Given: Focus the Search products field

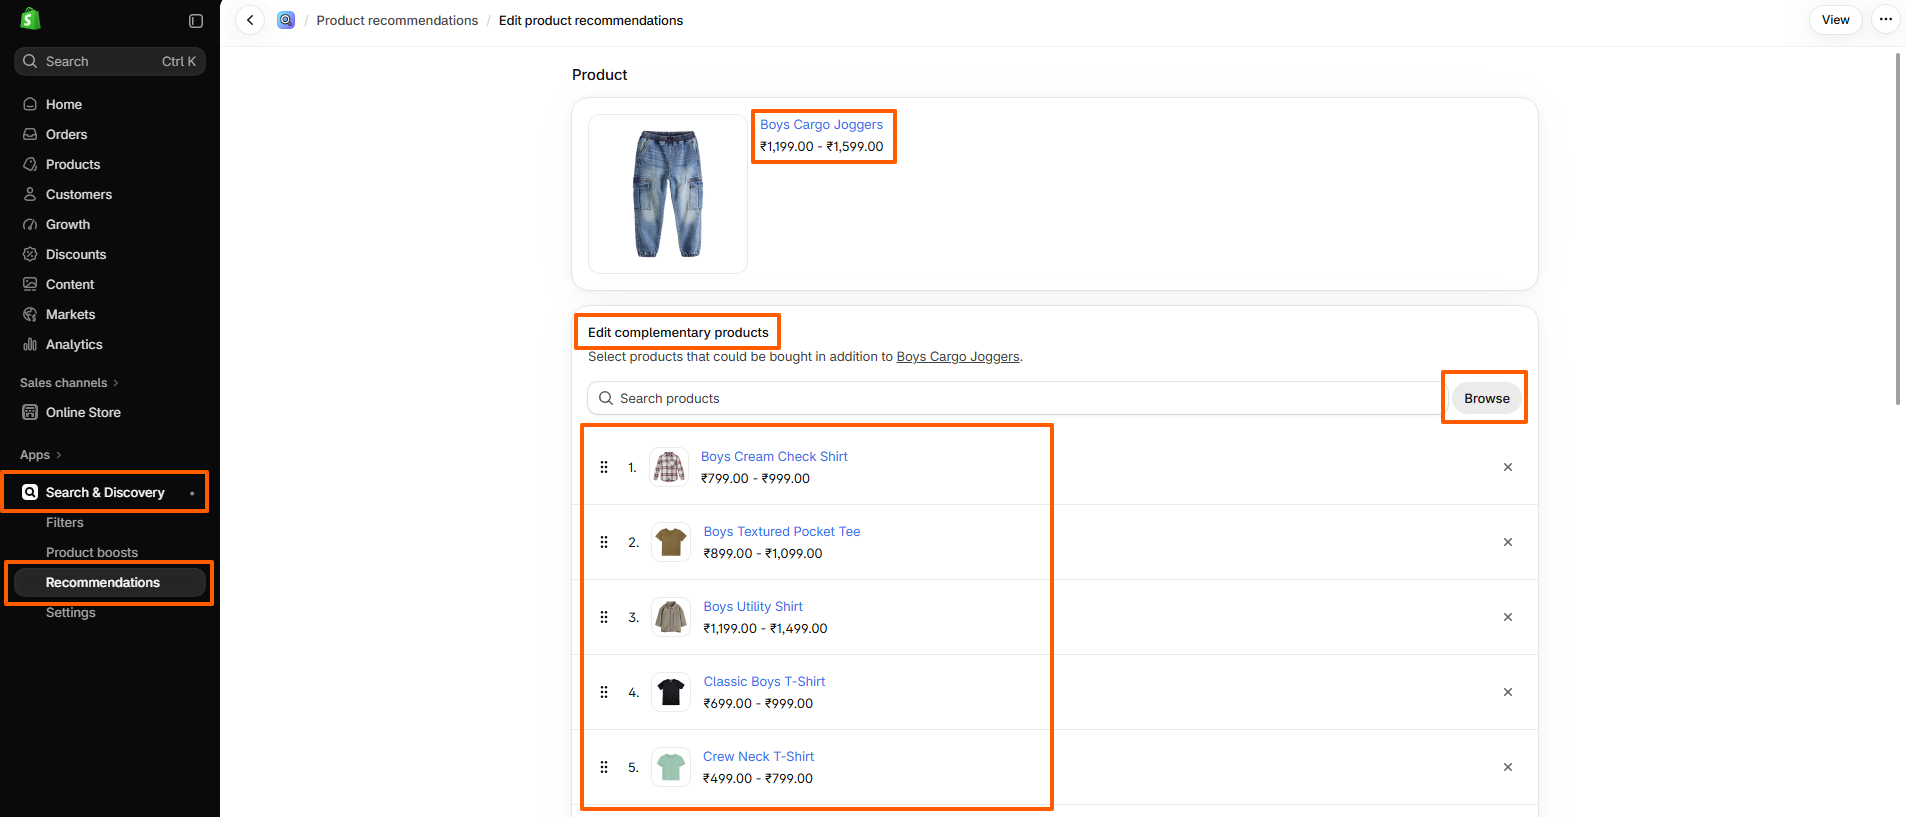Looking at the screenshot, I should (1014, 398).
